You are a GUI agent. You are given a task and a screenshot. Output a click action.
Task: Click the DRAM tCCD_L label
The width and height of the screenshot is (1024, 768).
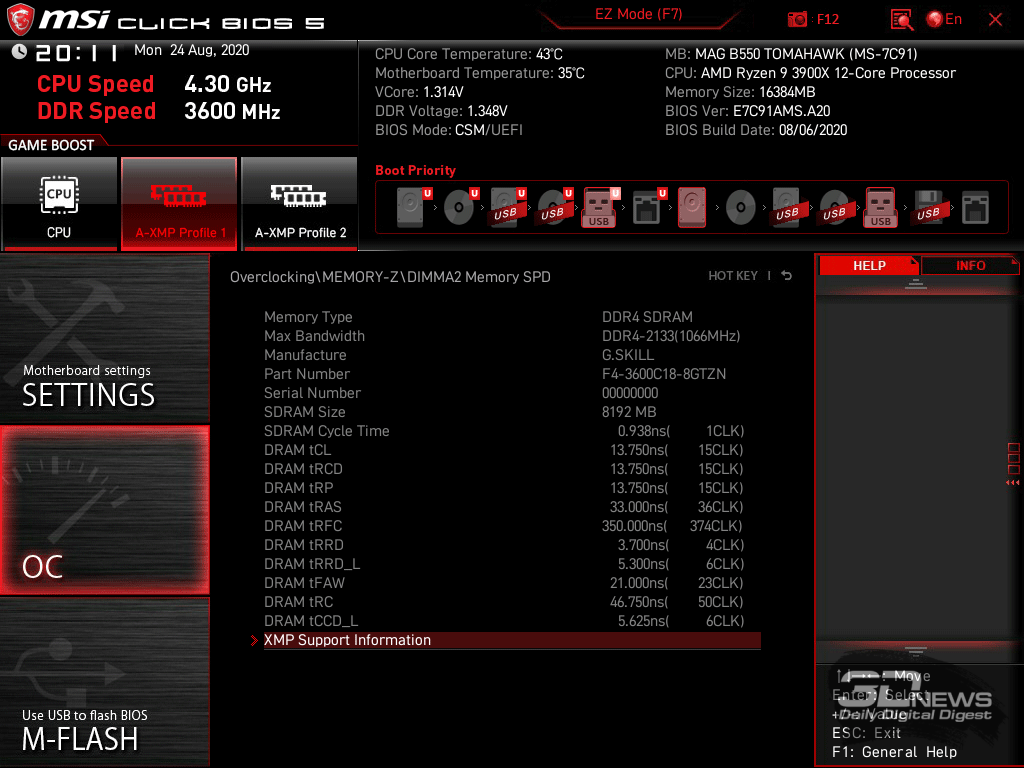pyautogui.click(x=311, y=621)
